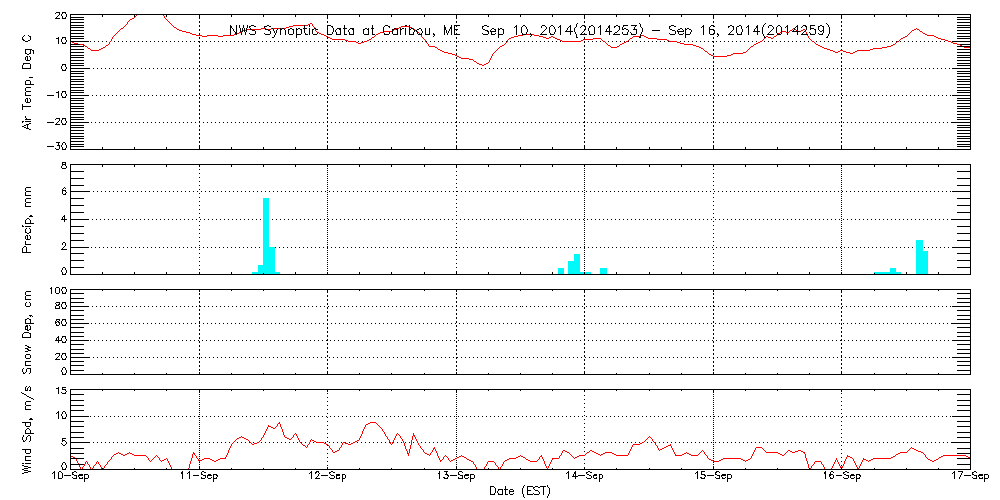Select the 16-Sep date tick label

click(x=842, y=477)
